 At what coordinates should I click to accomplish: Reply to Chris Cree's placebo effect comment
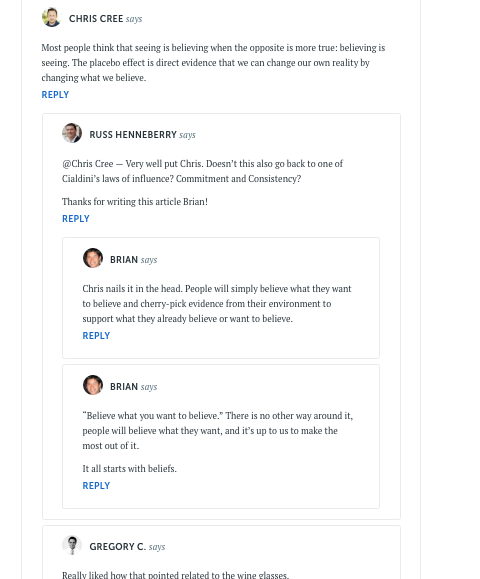[x=55, y=95]
